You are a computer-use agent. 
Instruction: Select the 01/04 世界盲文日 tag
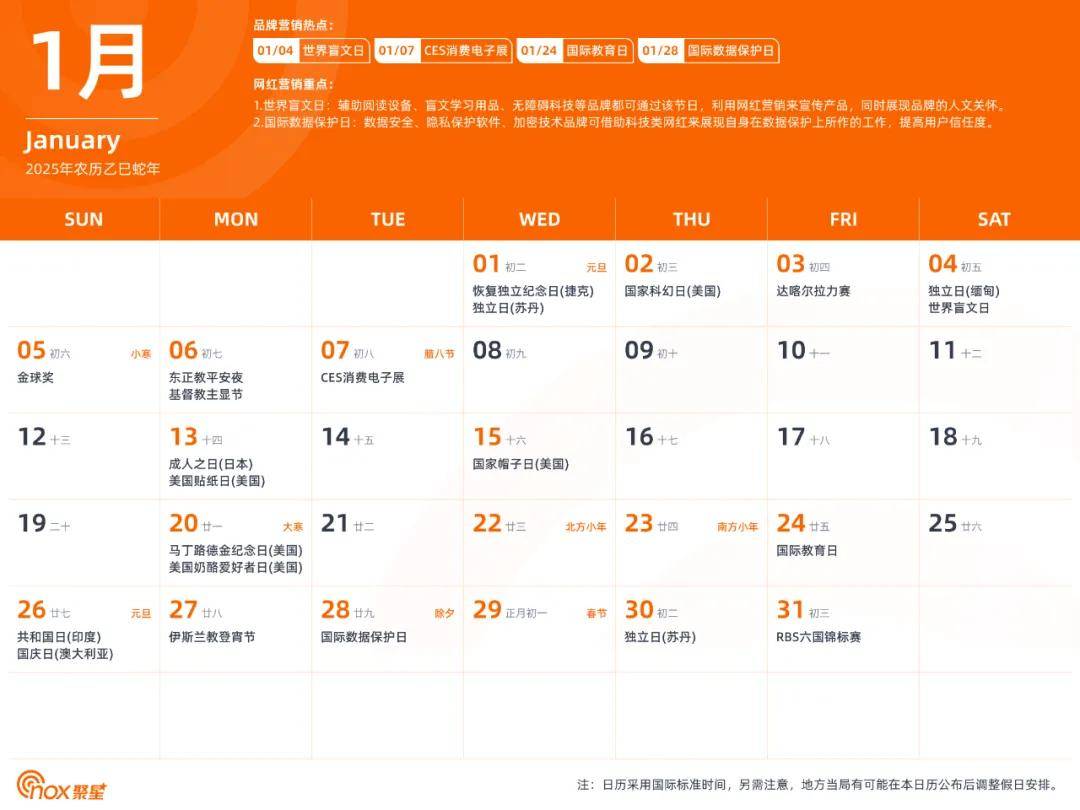point(312,51)
